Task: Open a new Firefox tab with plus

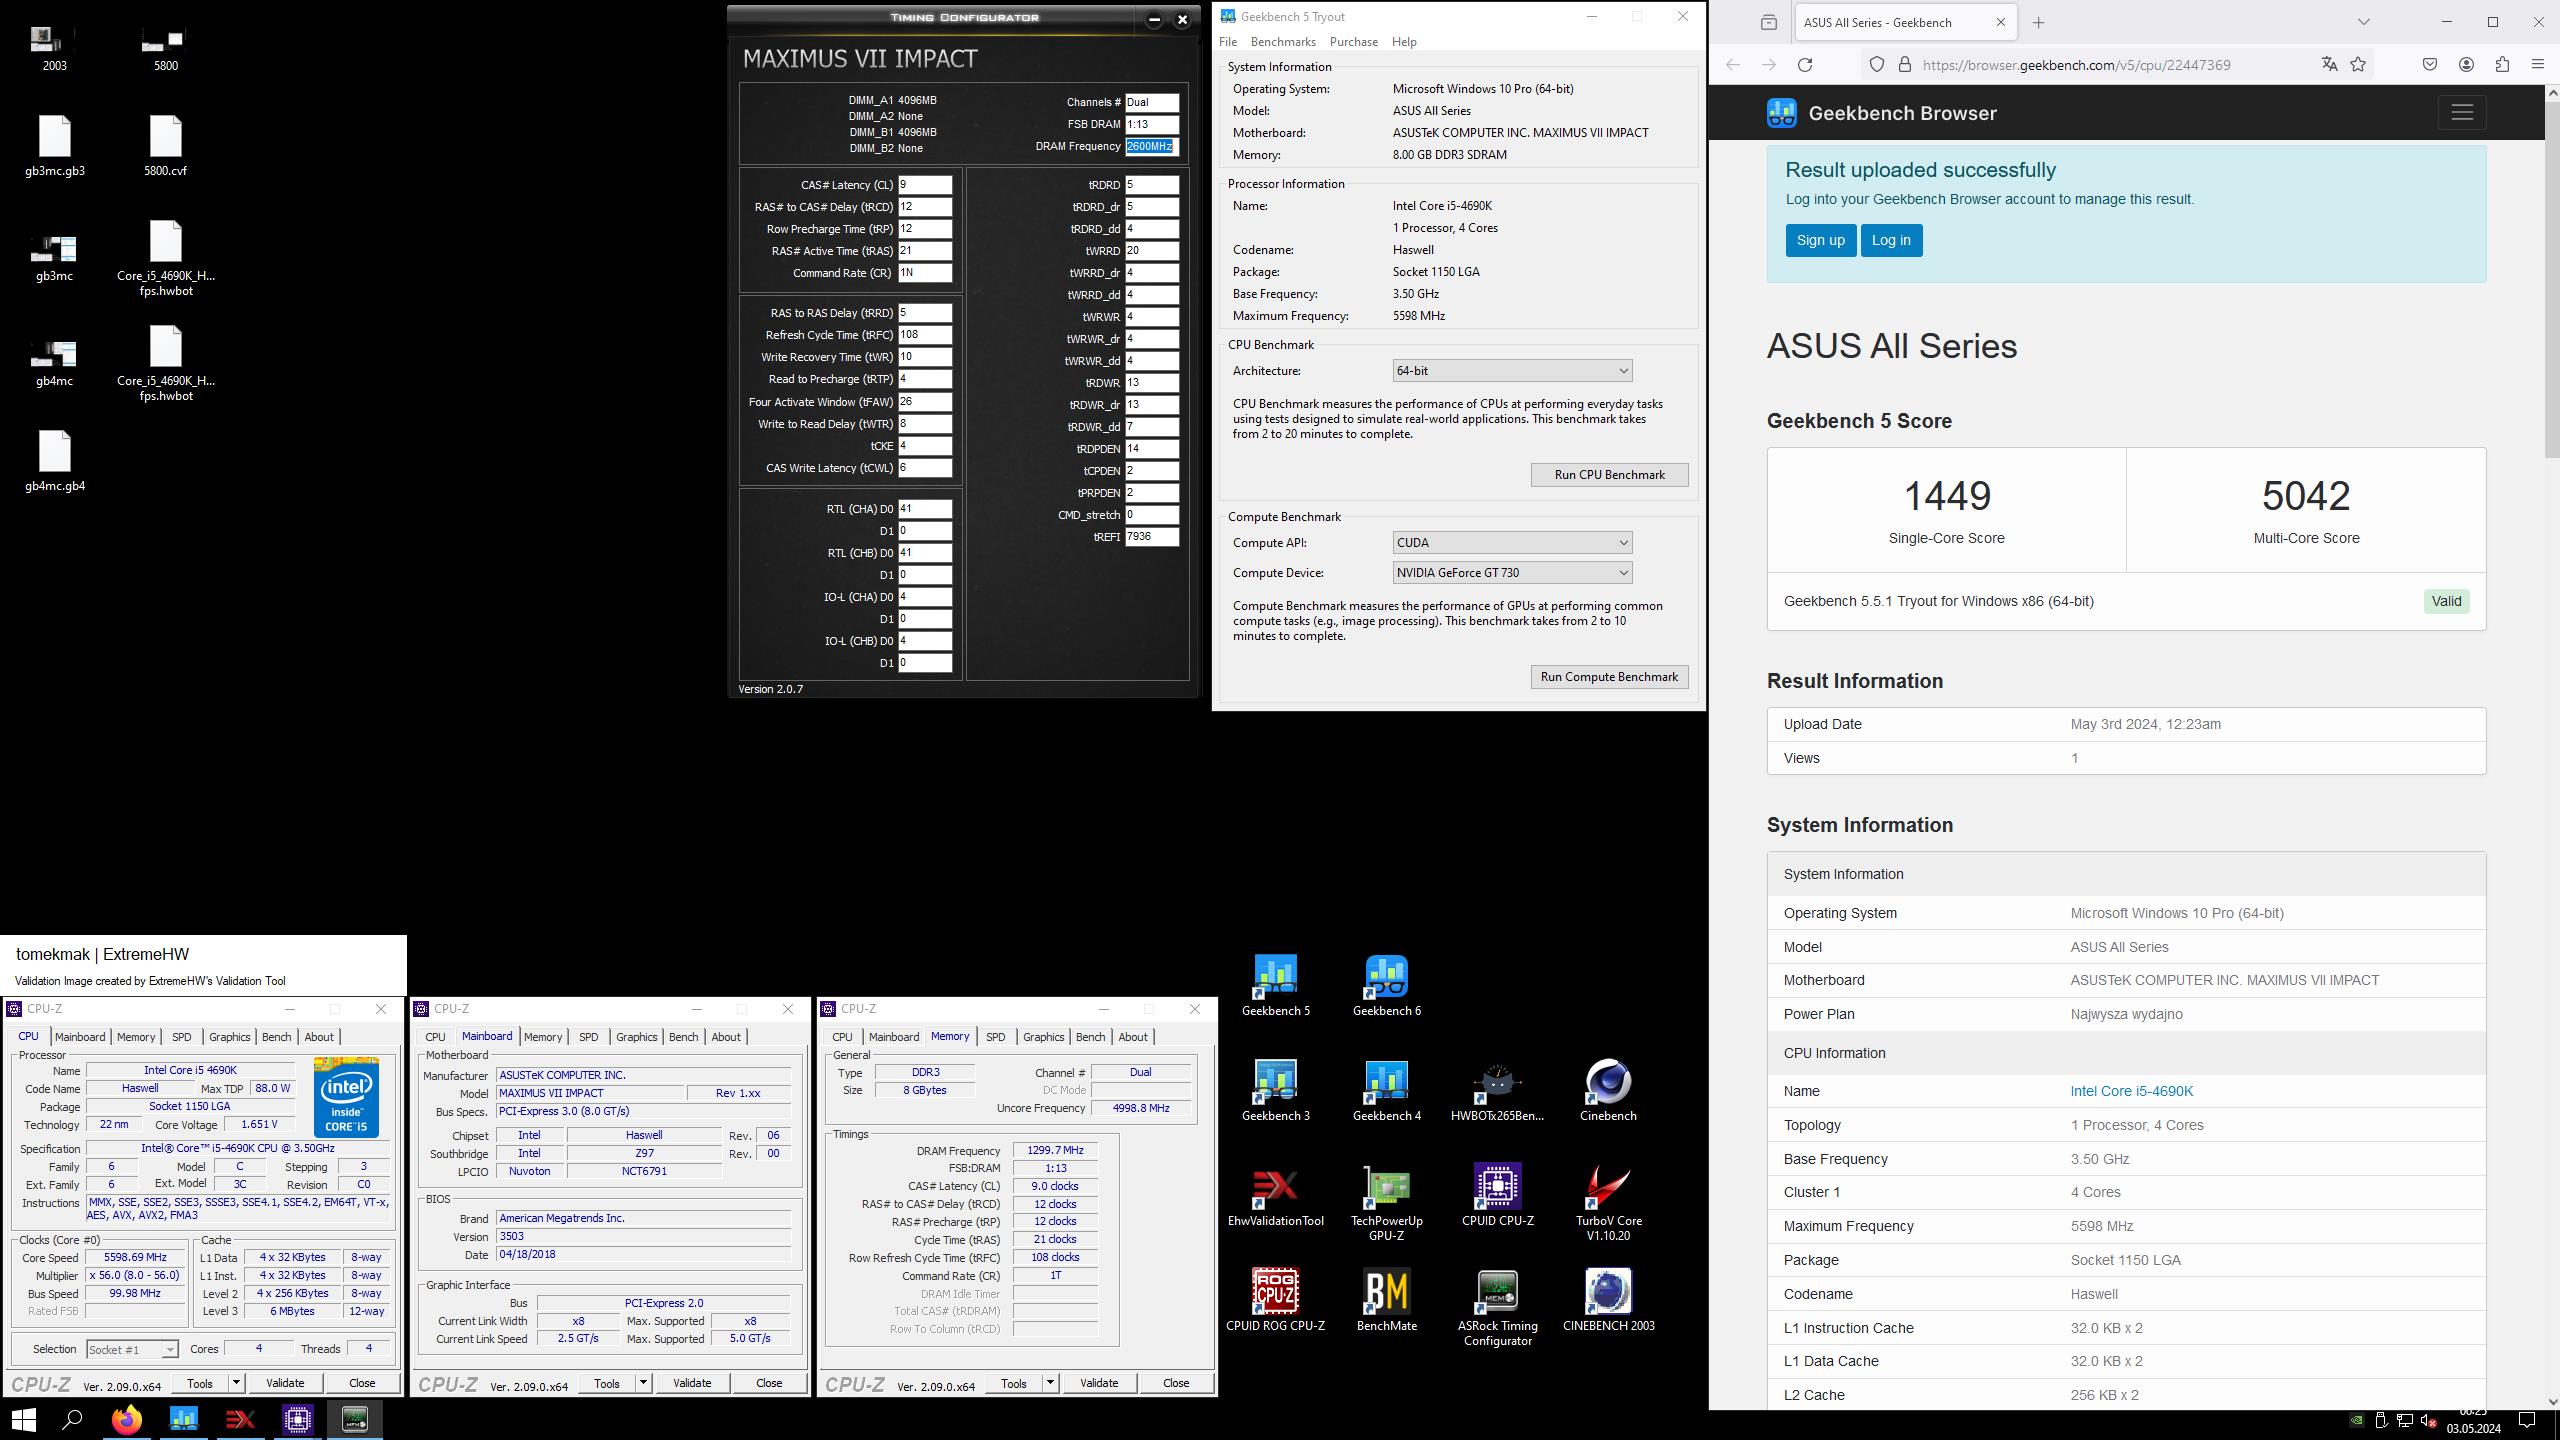Action: pyautogui.click(x=2038, y=22)
